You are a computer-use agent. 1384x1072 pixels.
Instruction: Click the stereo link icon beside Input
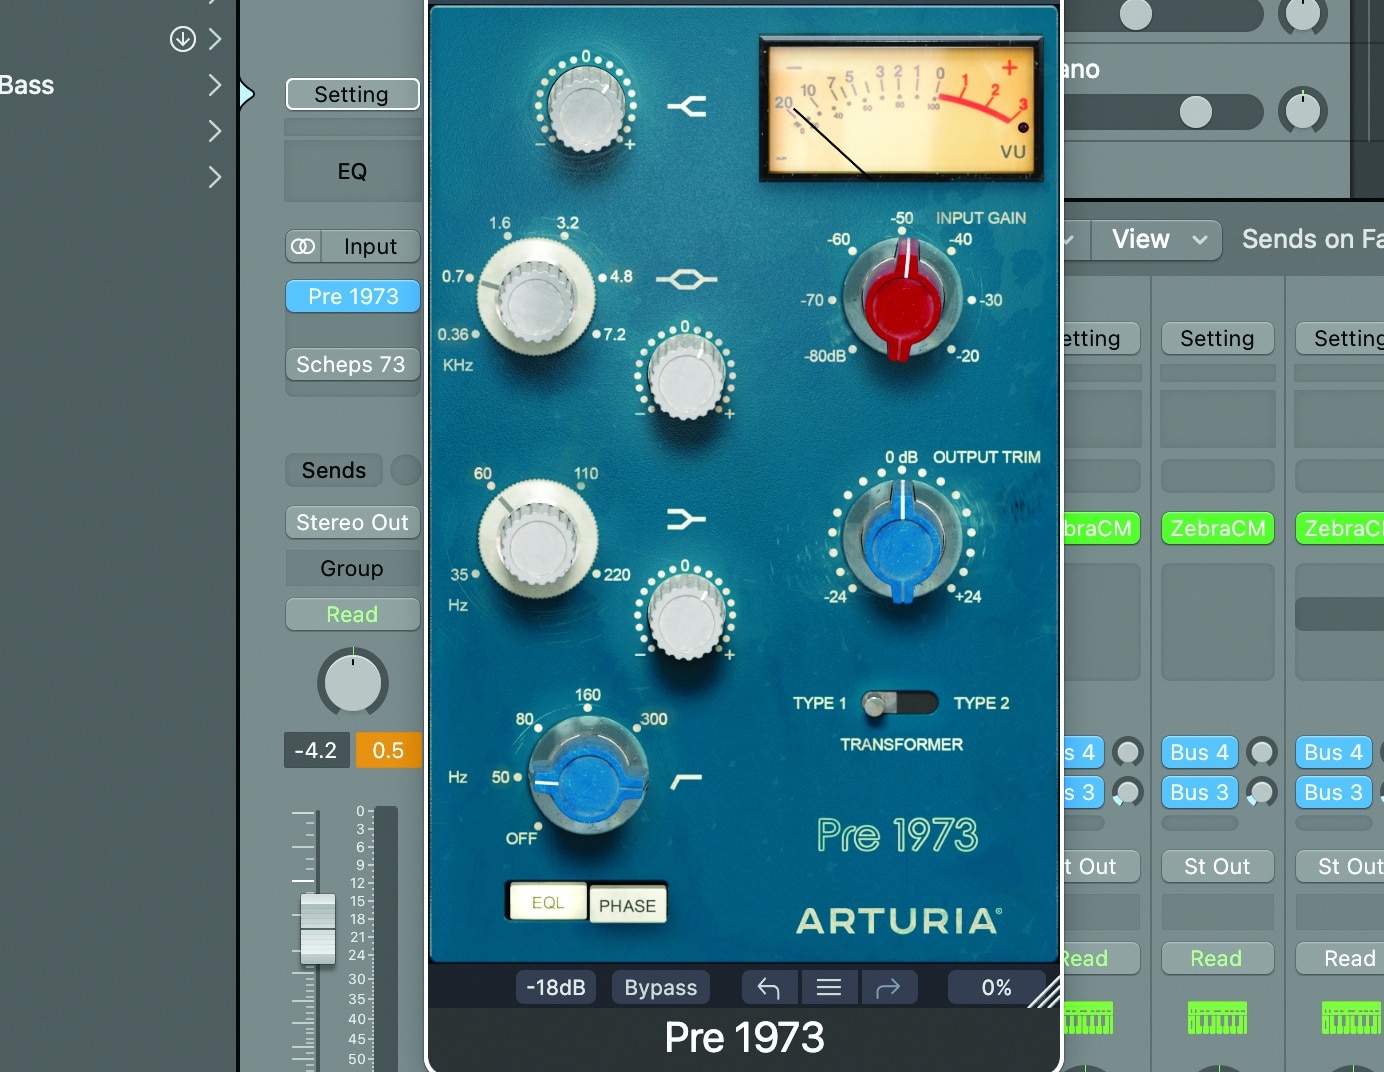coord(303,246)
